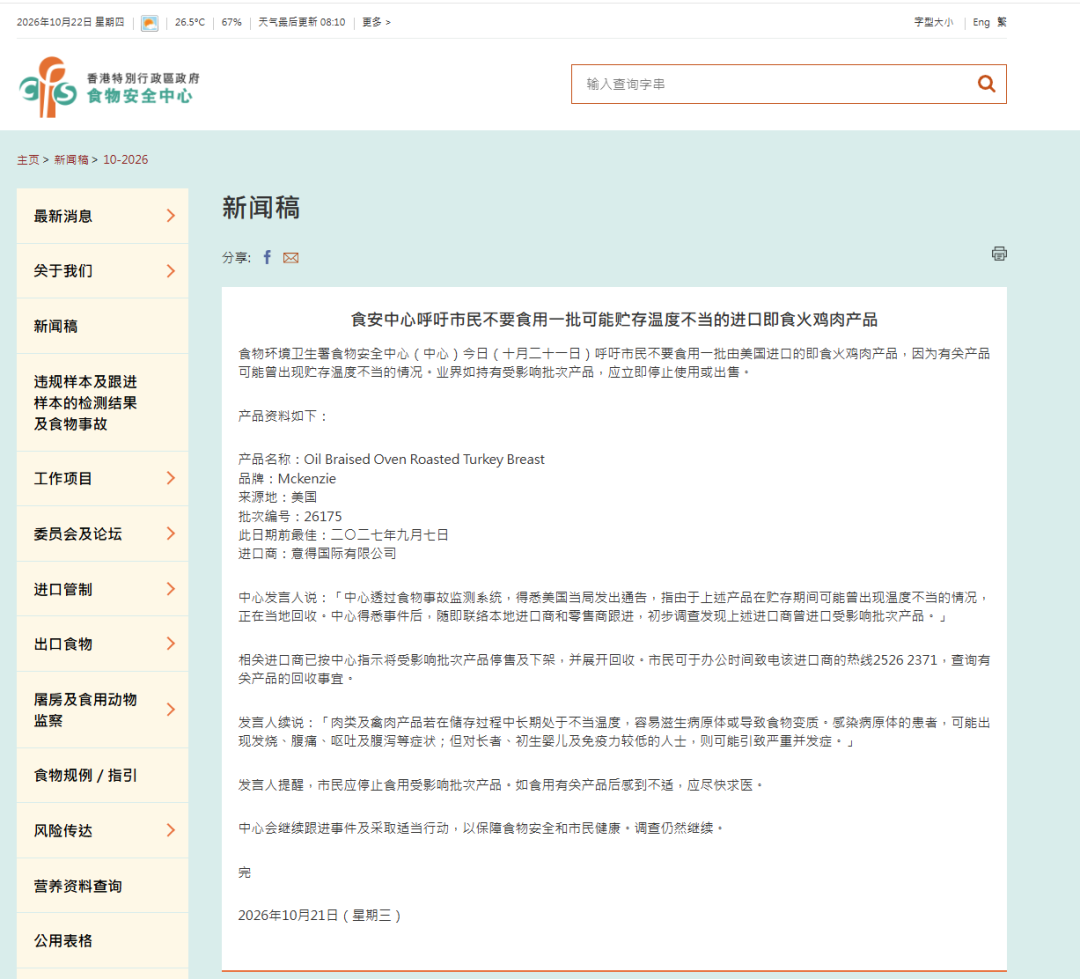1080x979 pixels.
Task: Click the article date 2026年10月21日（星期三）
Action: [x=320, y=915]
